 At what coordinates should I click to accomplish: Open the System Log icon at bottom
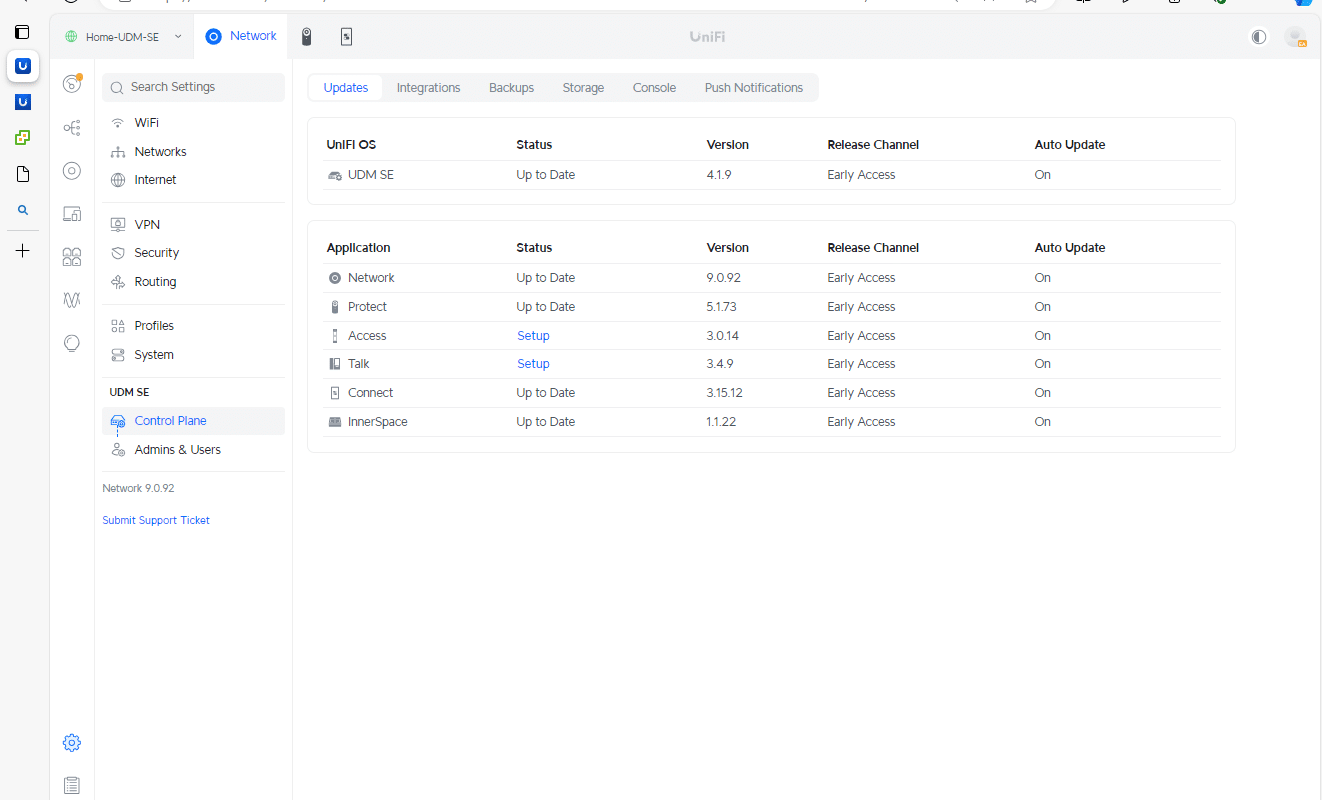click(x=72, y=786)
